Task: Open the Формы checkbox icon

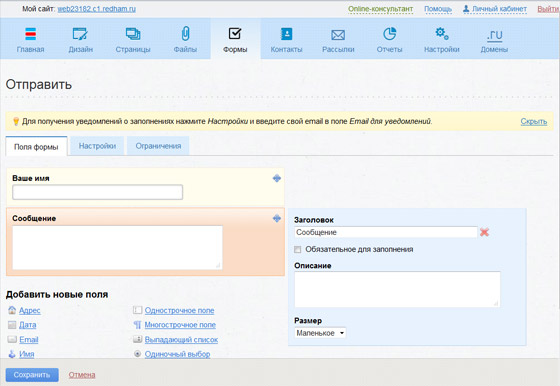Action: tap(235, 34)
